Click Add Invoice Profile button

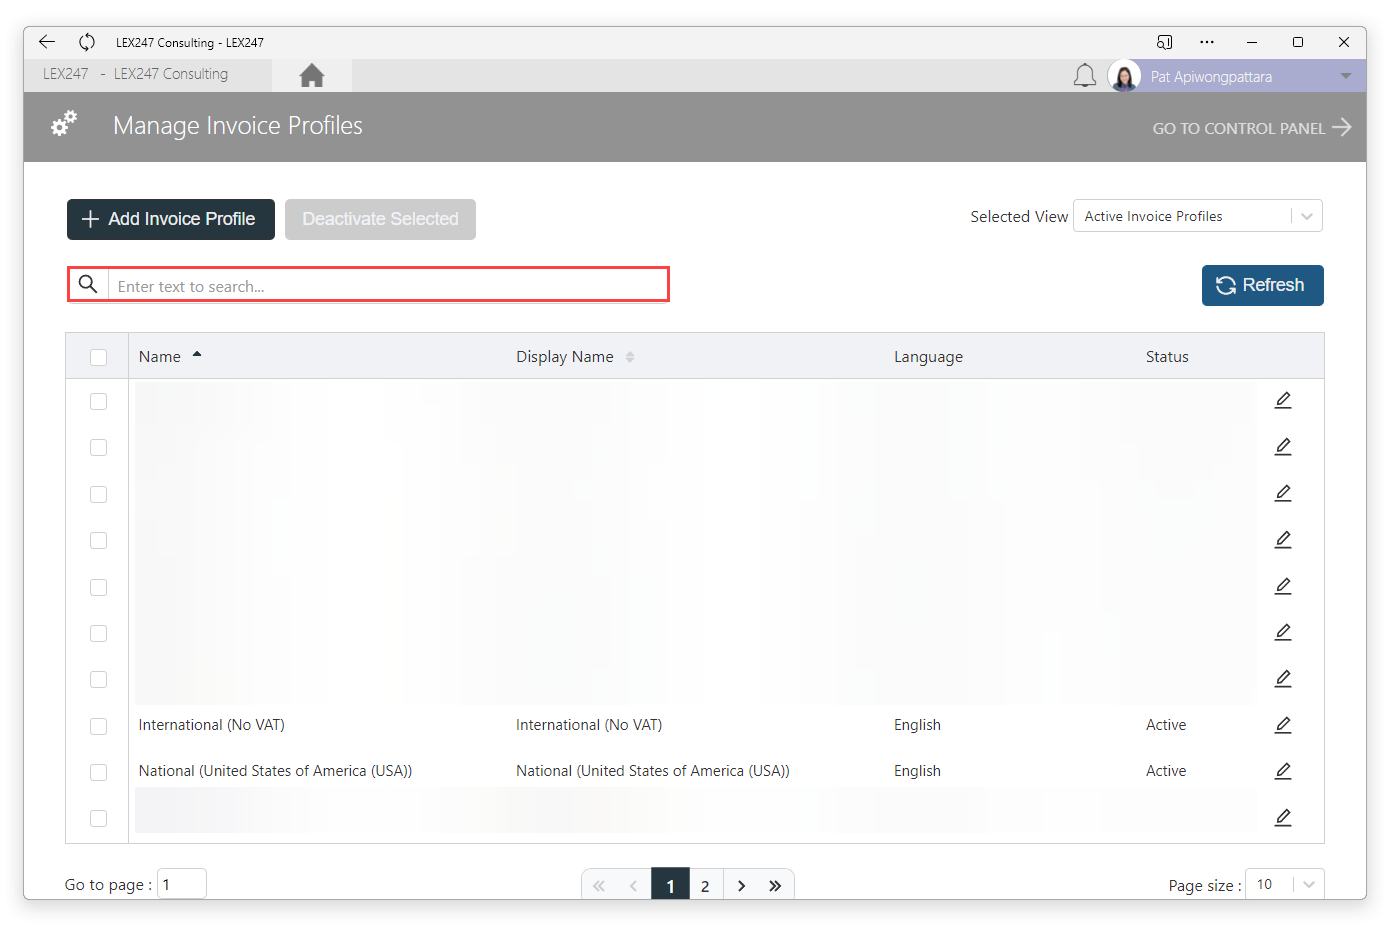pos(171,219)
